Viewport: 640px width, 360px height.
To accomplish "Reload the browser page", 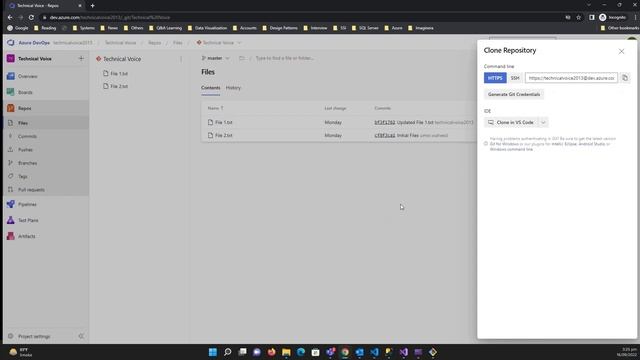I will coord(31,18).
